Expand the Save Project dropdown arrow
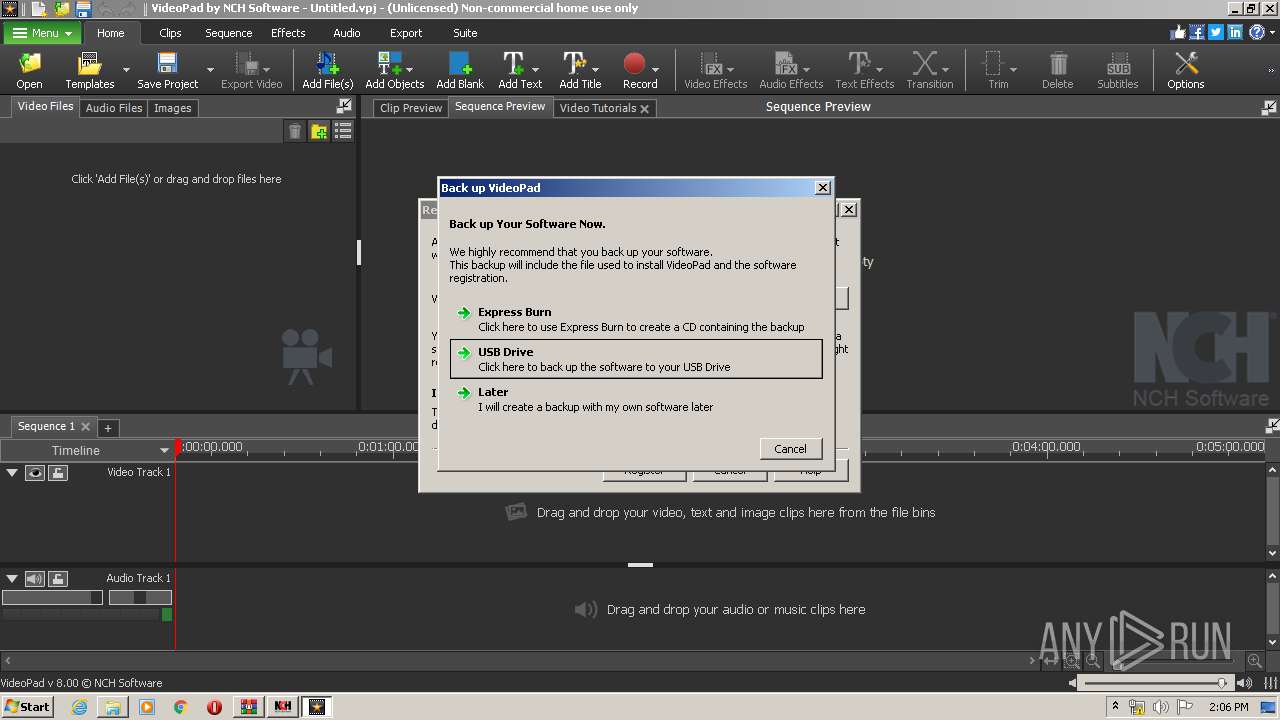Viewport: 1280px width, 720px height. tap(210, 70)
